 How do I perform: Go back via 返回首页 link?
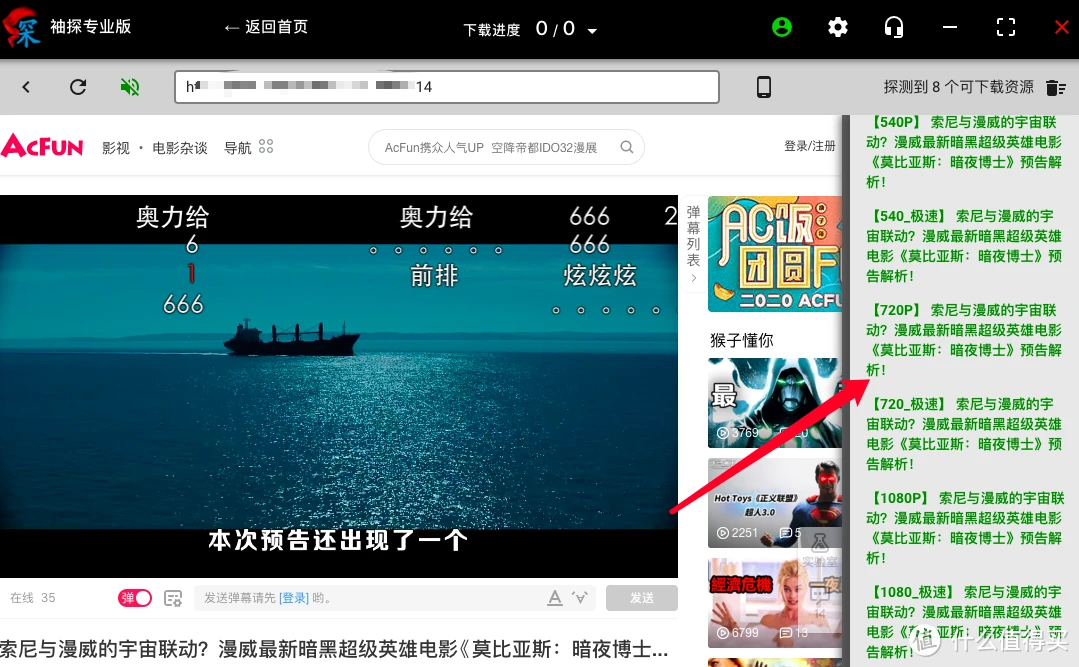pos(266,27)
